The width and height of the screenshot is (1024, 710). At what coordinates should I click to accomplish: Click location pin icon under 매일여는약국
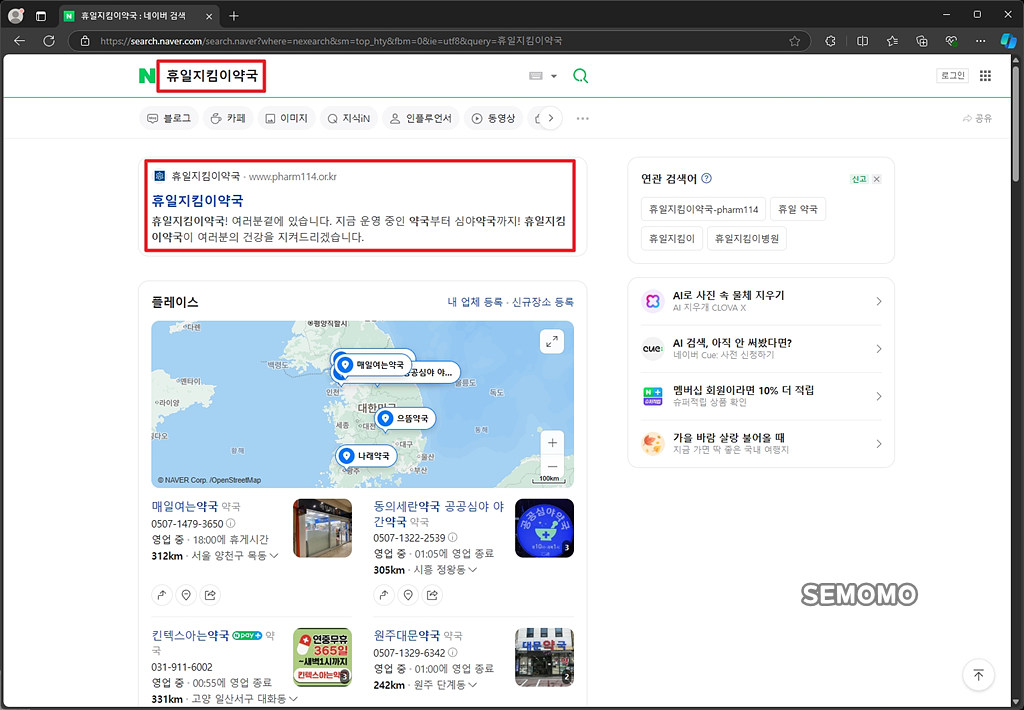[186, 595]
